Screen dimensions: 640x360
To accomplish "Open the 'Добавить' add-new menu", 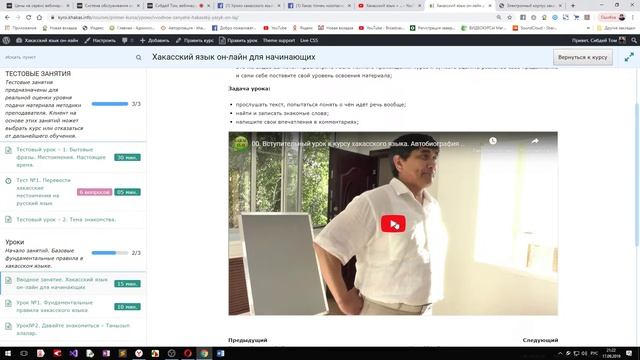I will point(154,40).
